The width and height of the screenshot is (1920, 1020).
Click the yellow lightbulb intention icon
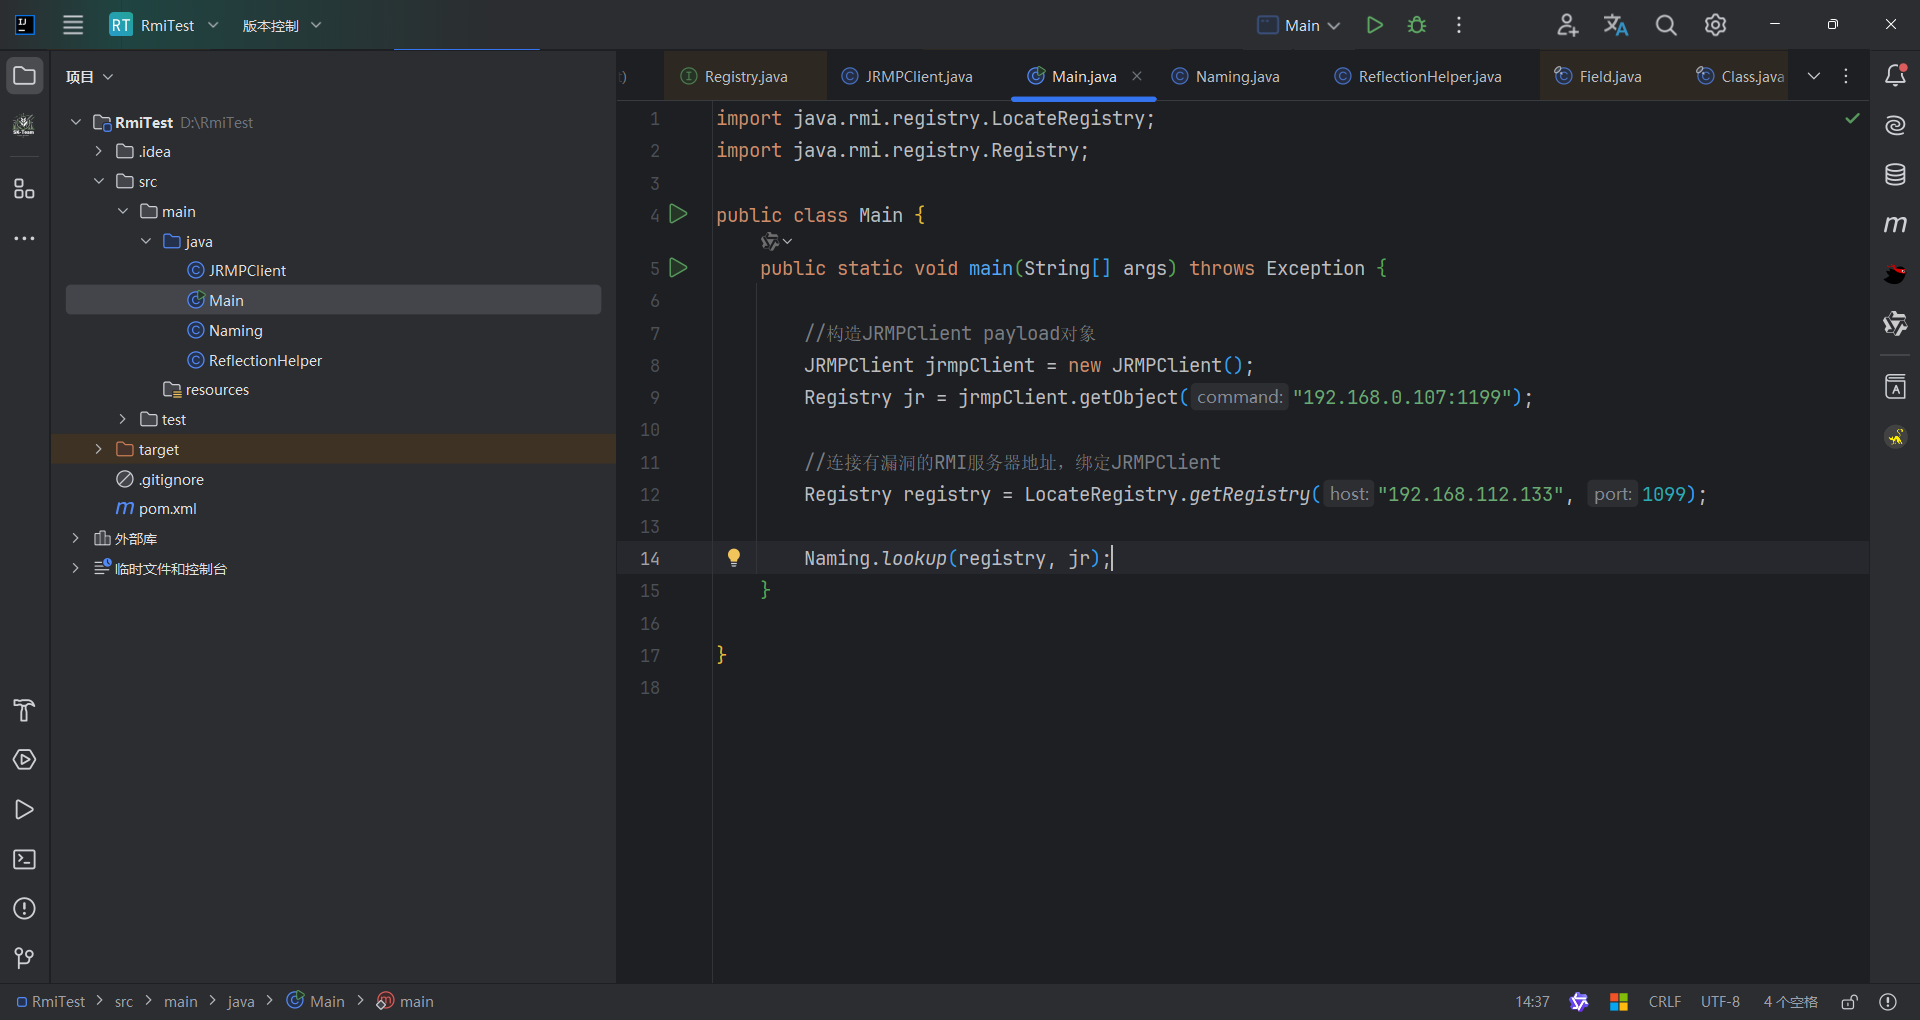tap(733, 558)
